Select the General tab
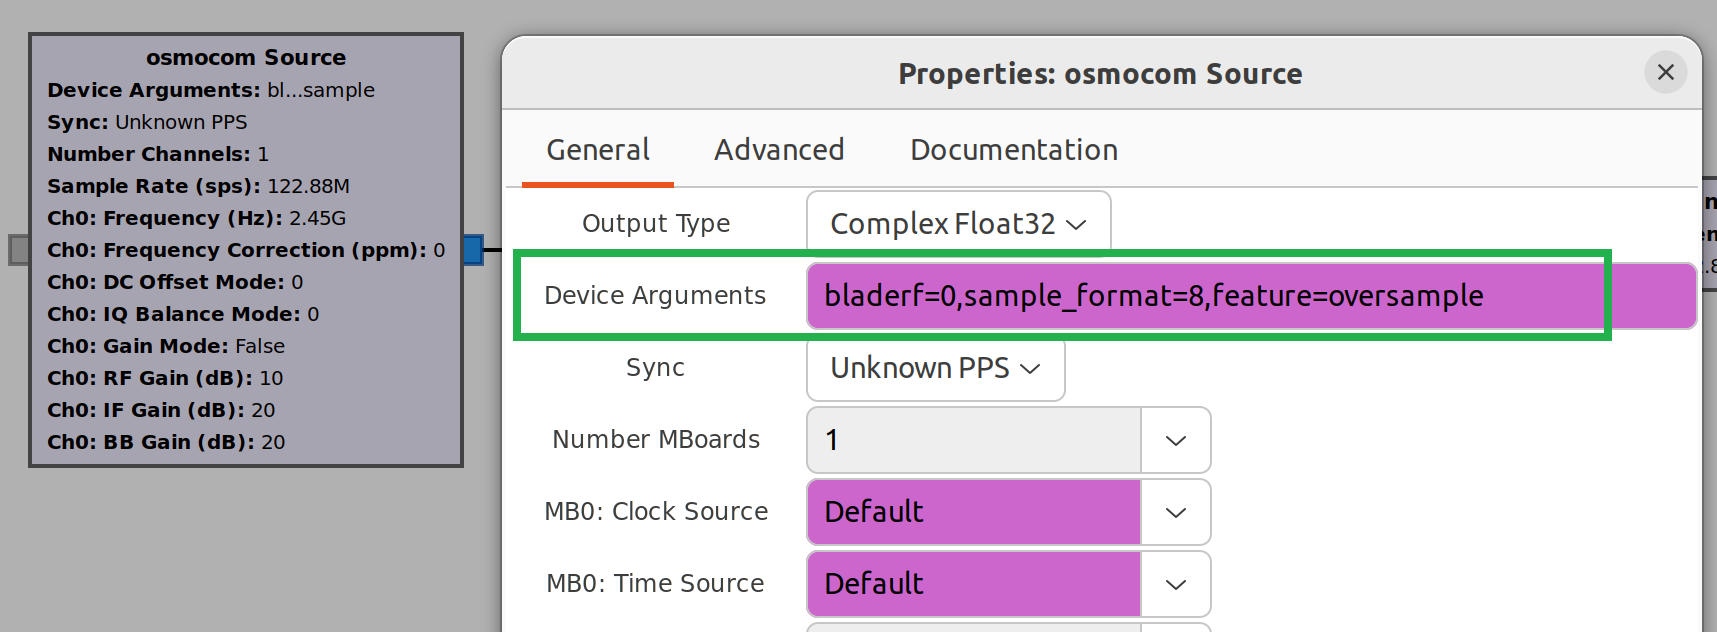The height and width of the screenshot is (632, 1717). click(598, 150)
